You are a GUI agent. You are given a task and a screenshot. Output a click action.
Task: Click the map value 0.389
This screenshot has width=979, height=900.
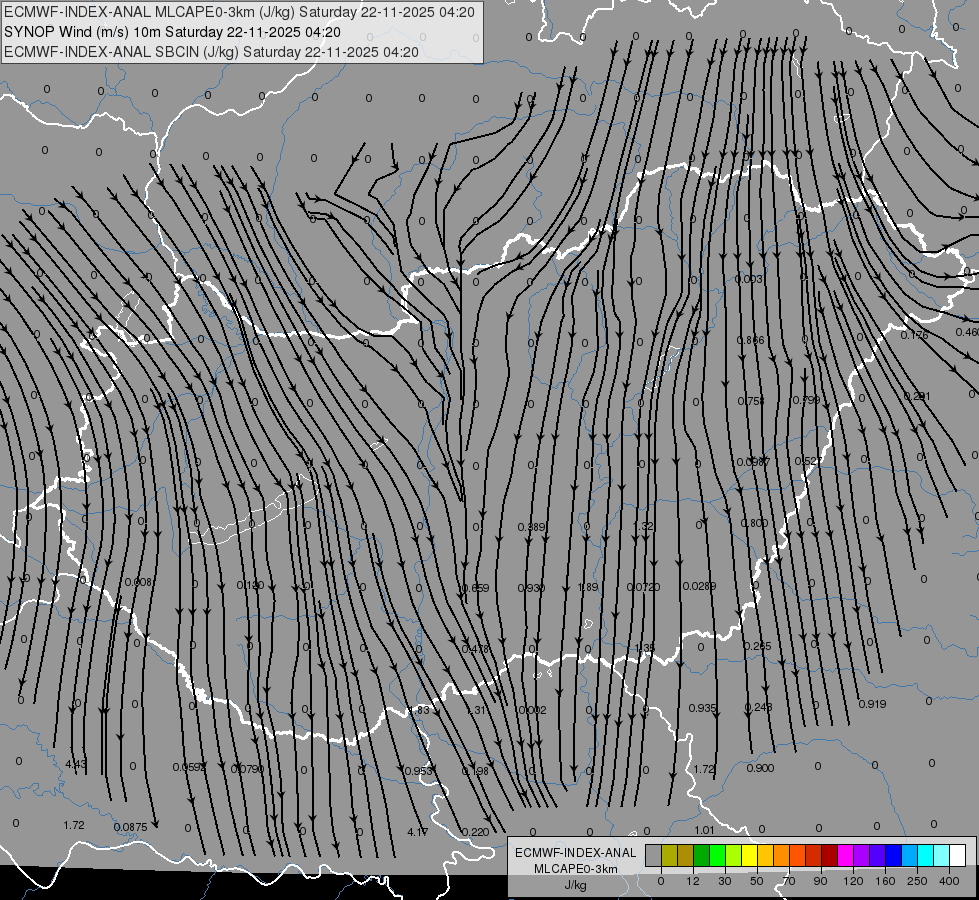coord(532,527)
